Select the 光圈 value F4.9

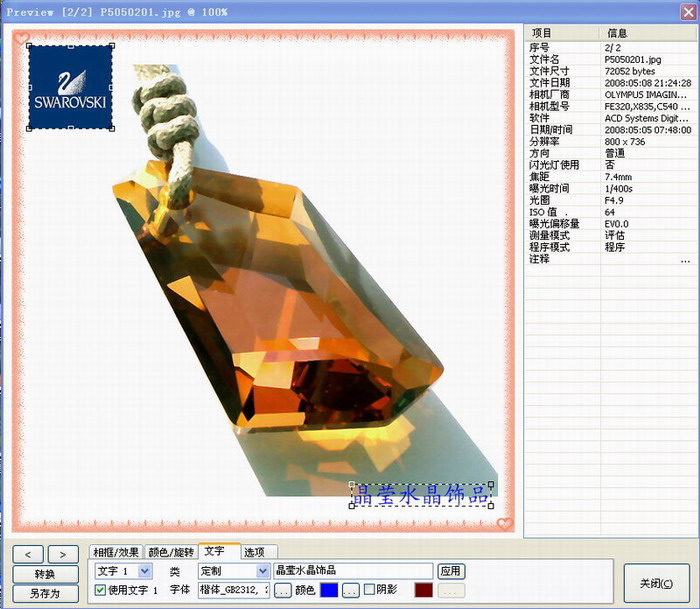614,200
